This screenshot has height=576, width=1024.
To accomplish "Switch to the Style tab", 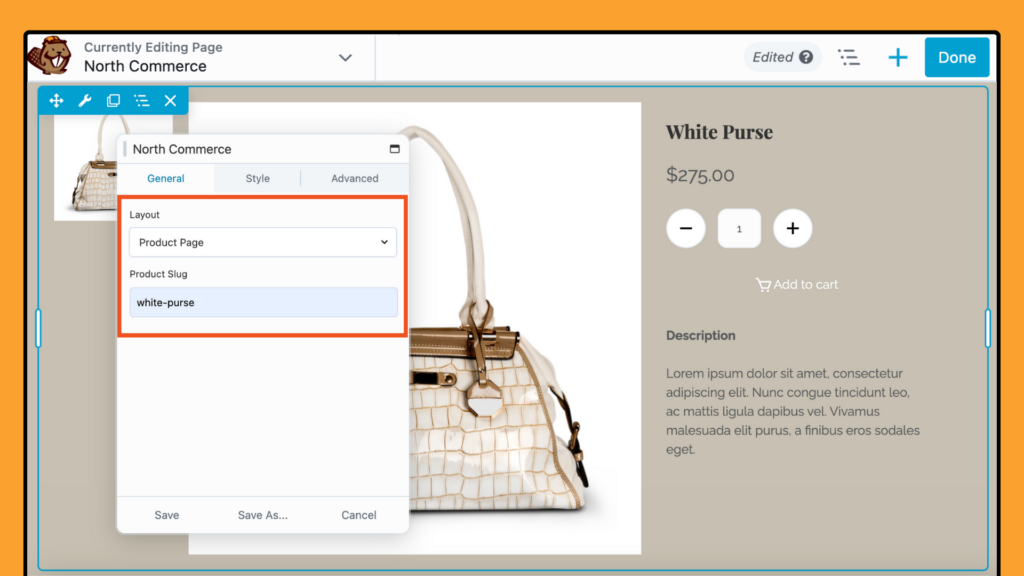I will click(x=257, y=178).
